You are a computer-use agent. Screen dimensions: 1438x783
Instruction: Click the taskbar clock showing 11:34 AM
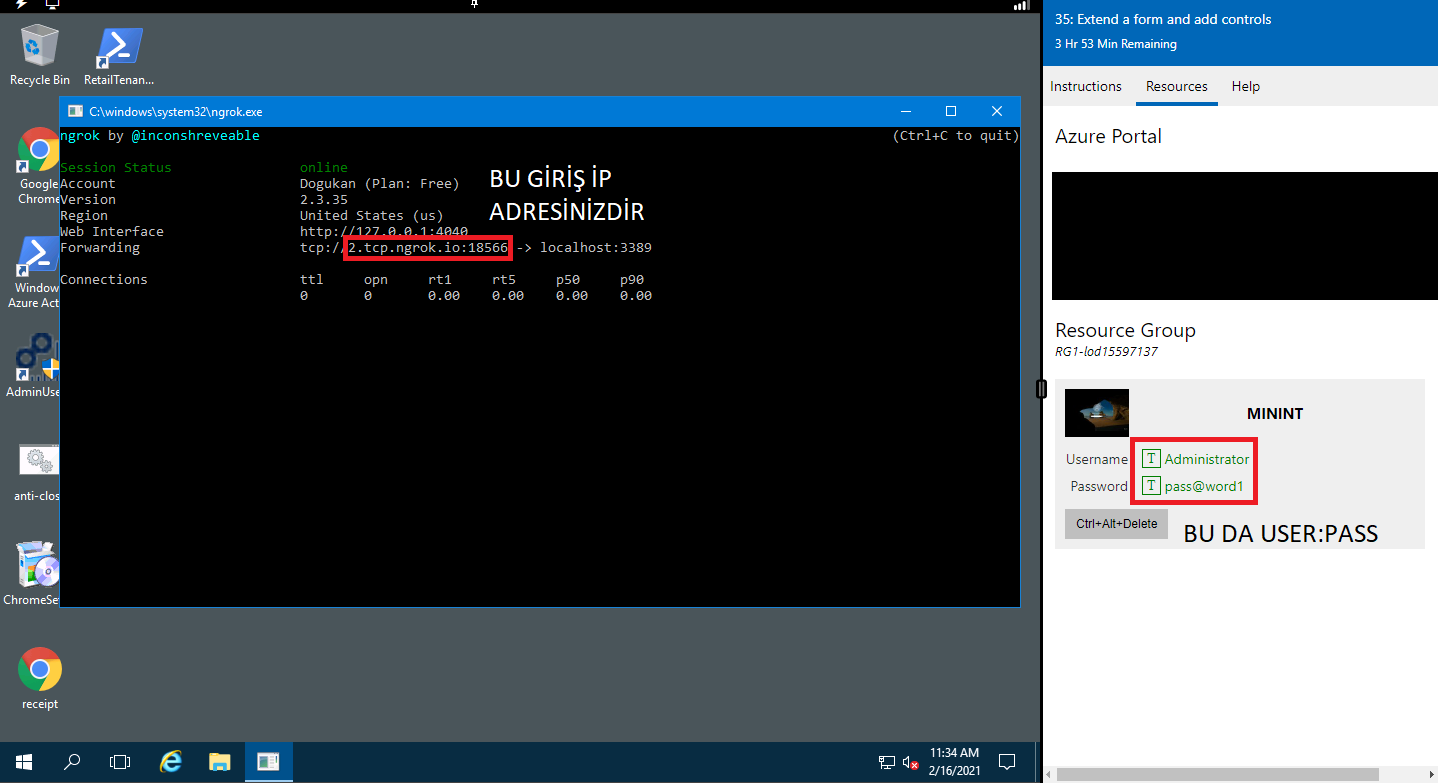[955, 762]
